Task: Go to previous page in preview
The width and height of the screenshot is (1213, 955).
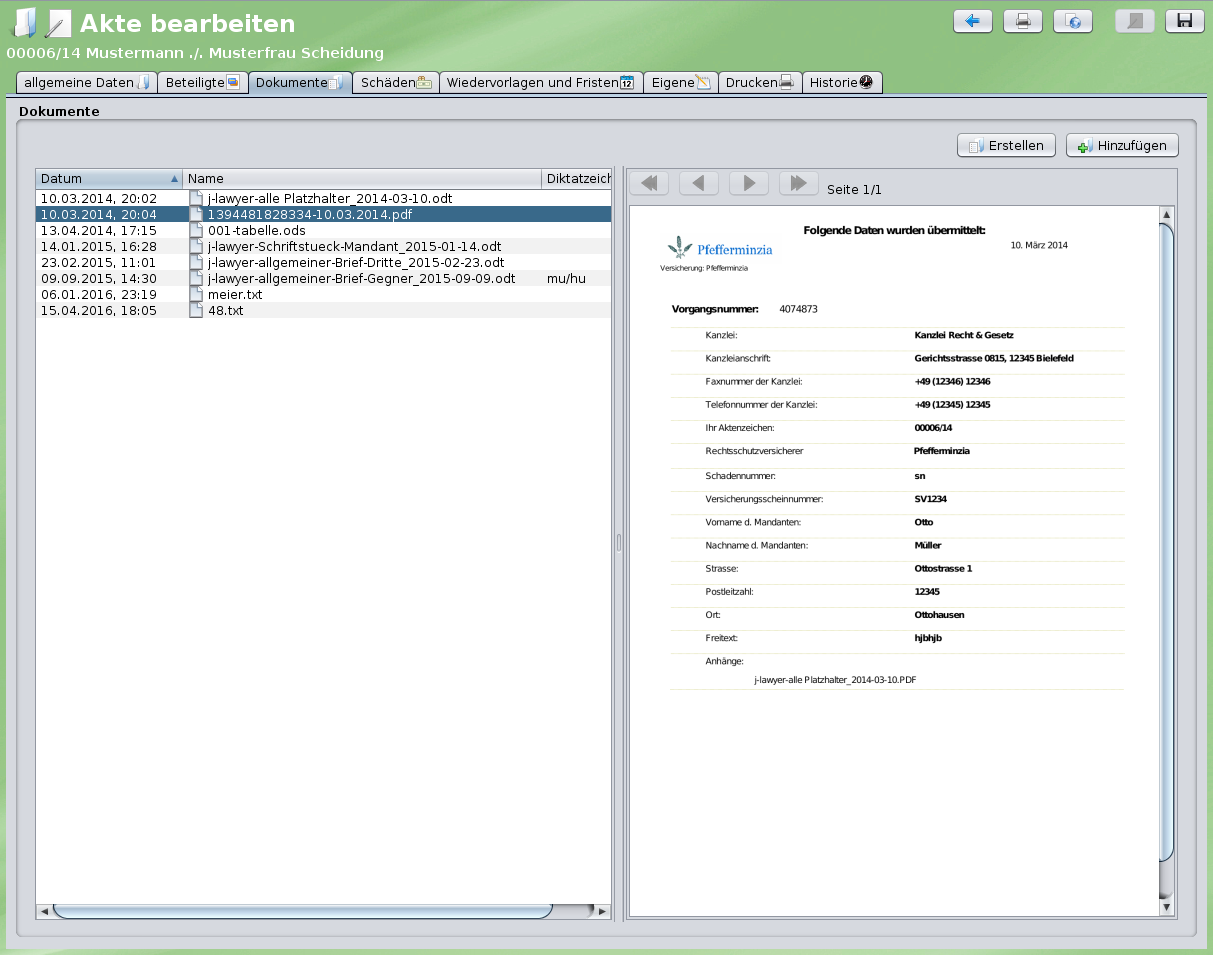Action: pyautogui.click(x=698, y=183)
